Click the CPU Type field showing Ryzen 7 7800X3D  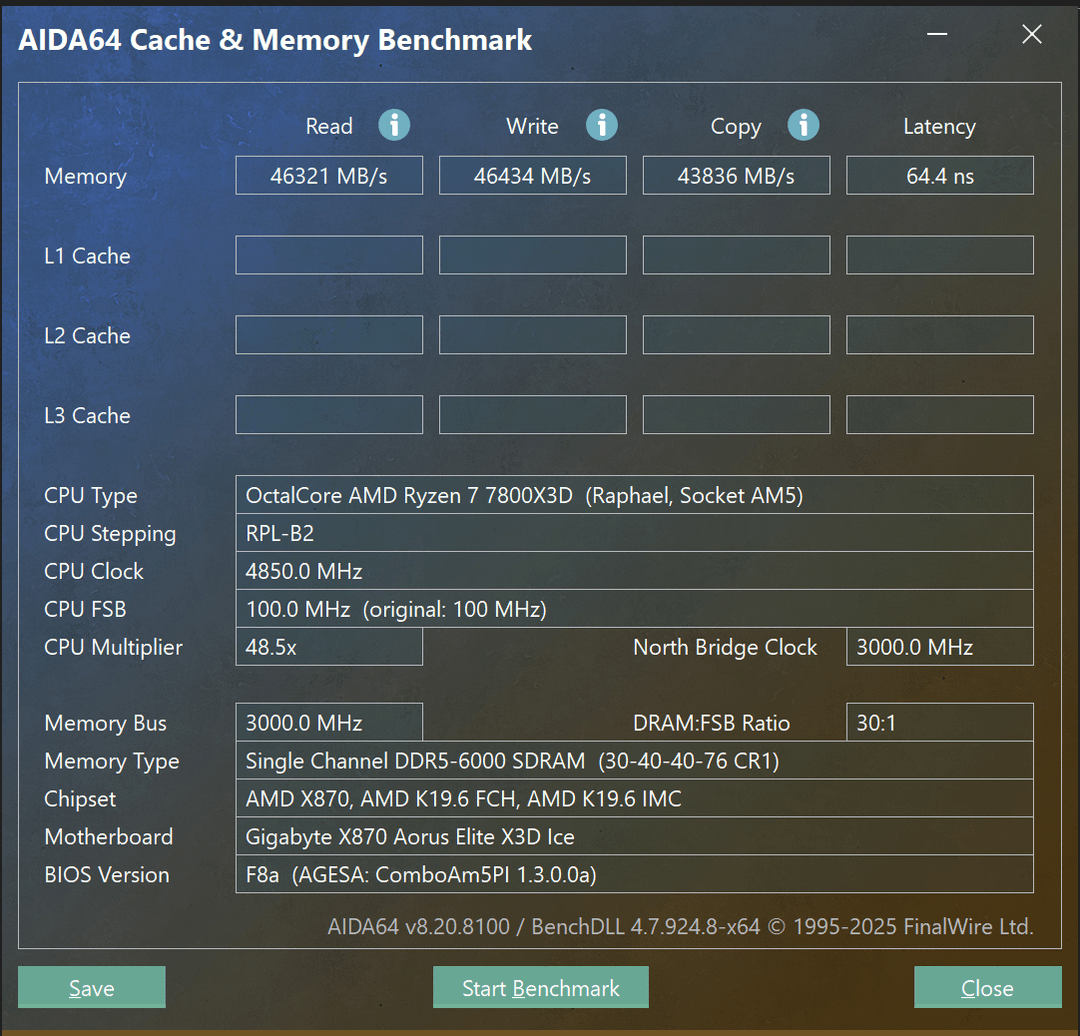[634, 495]
